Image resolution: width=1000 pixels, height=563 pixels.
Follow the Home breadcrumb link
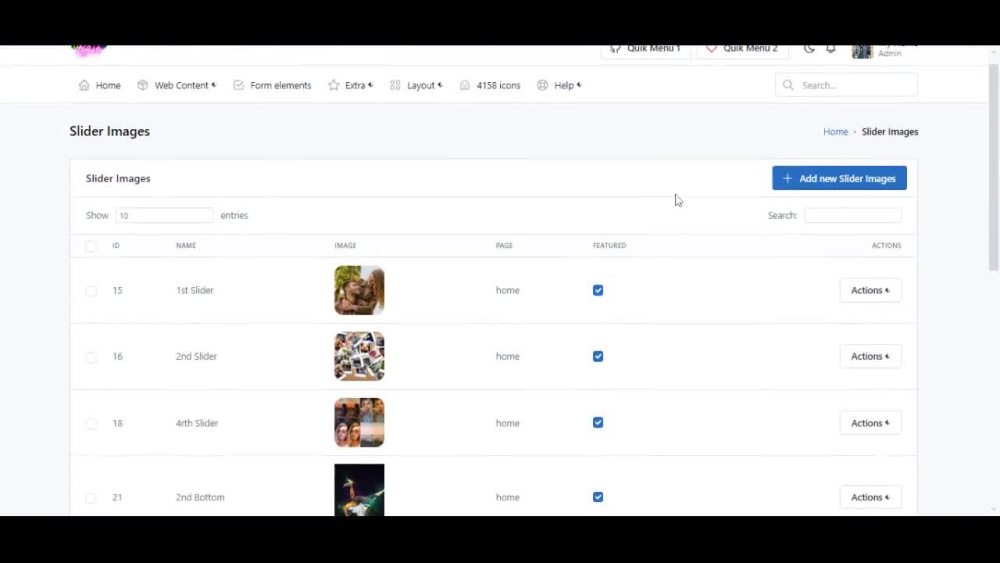pyautogui.click(x=835, y=132)
